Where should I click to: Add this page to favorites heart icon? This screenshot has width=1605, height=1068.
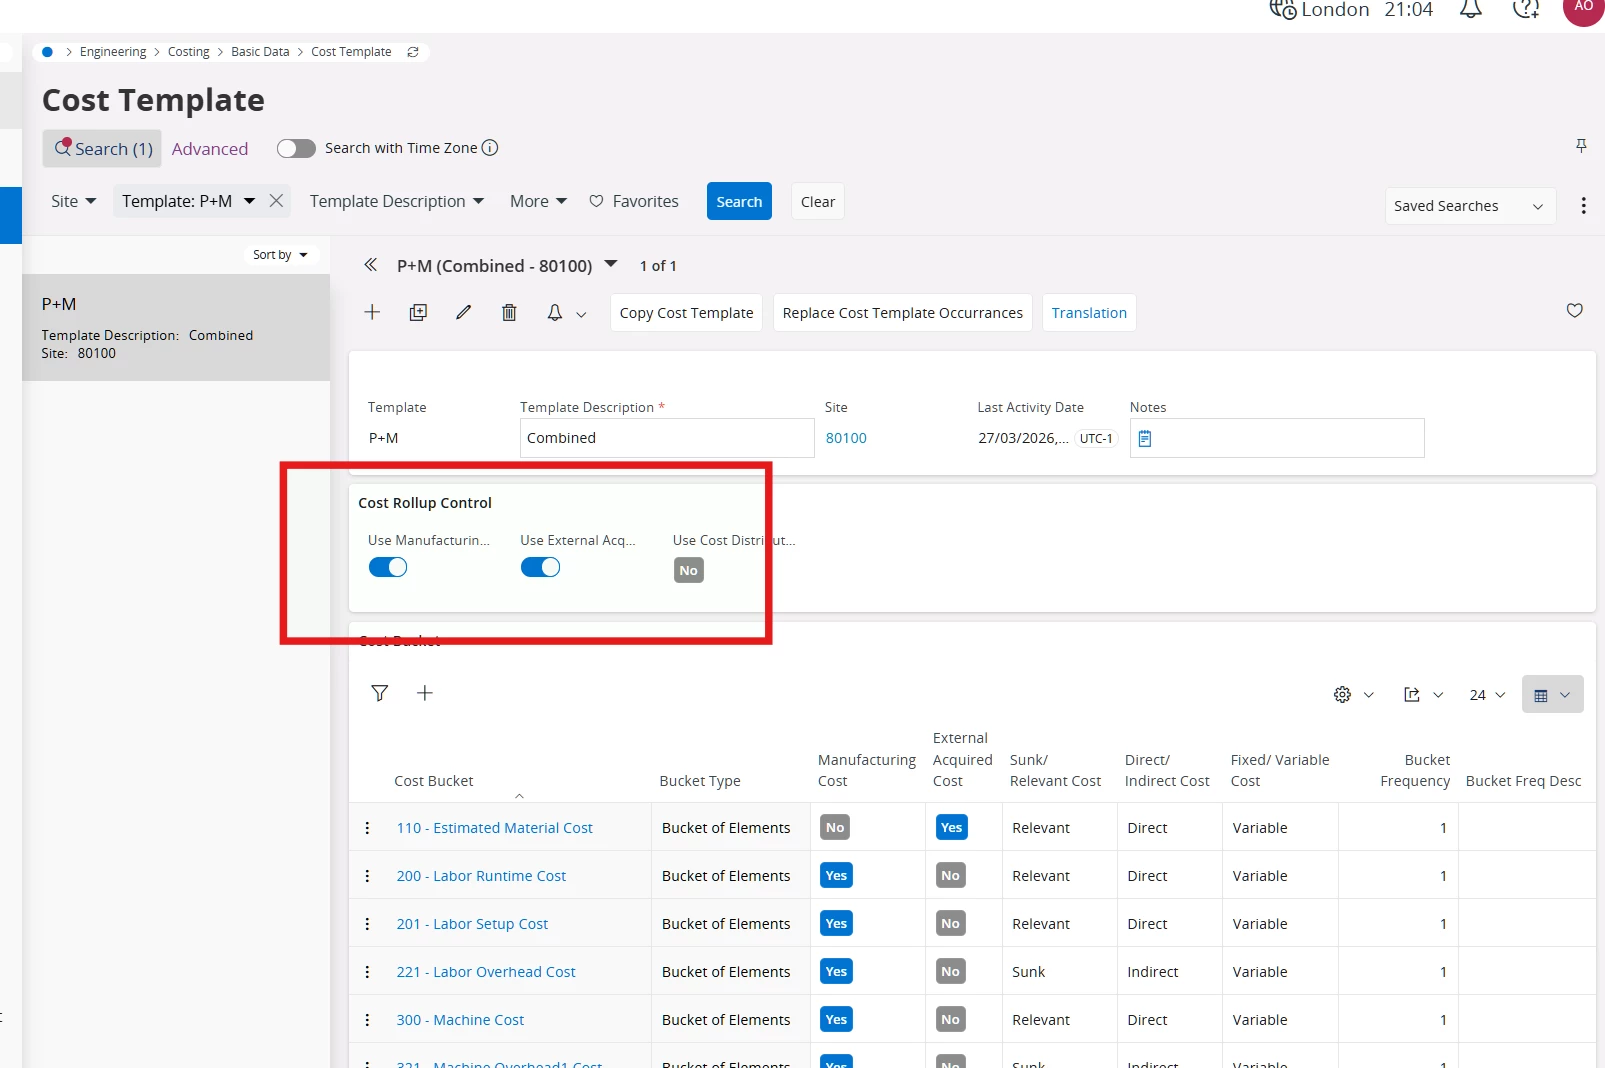tap(1574, 311)
